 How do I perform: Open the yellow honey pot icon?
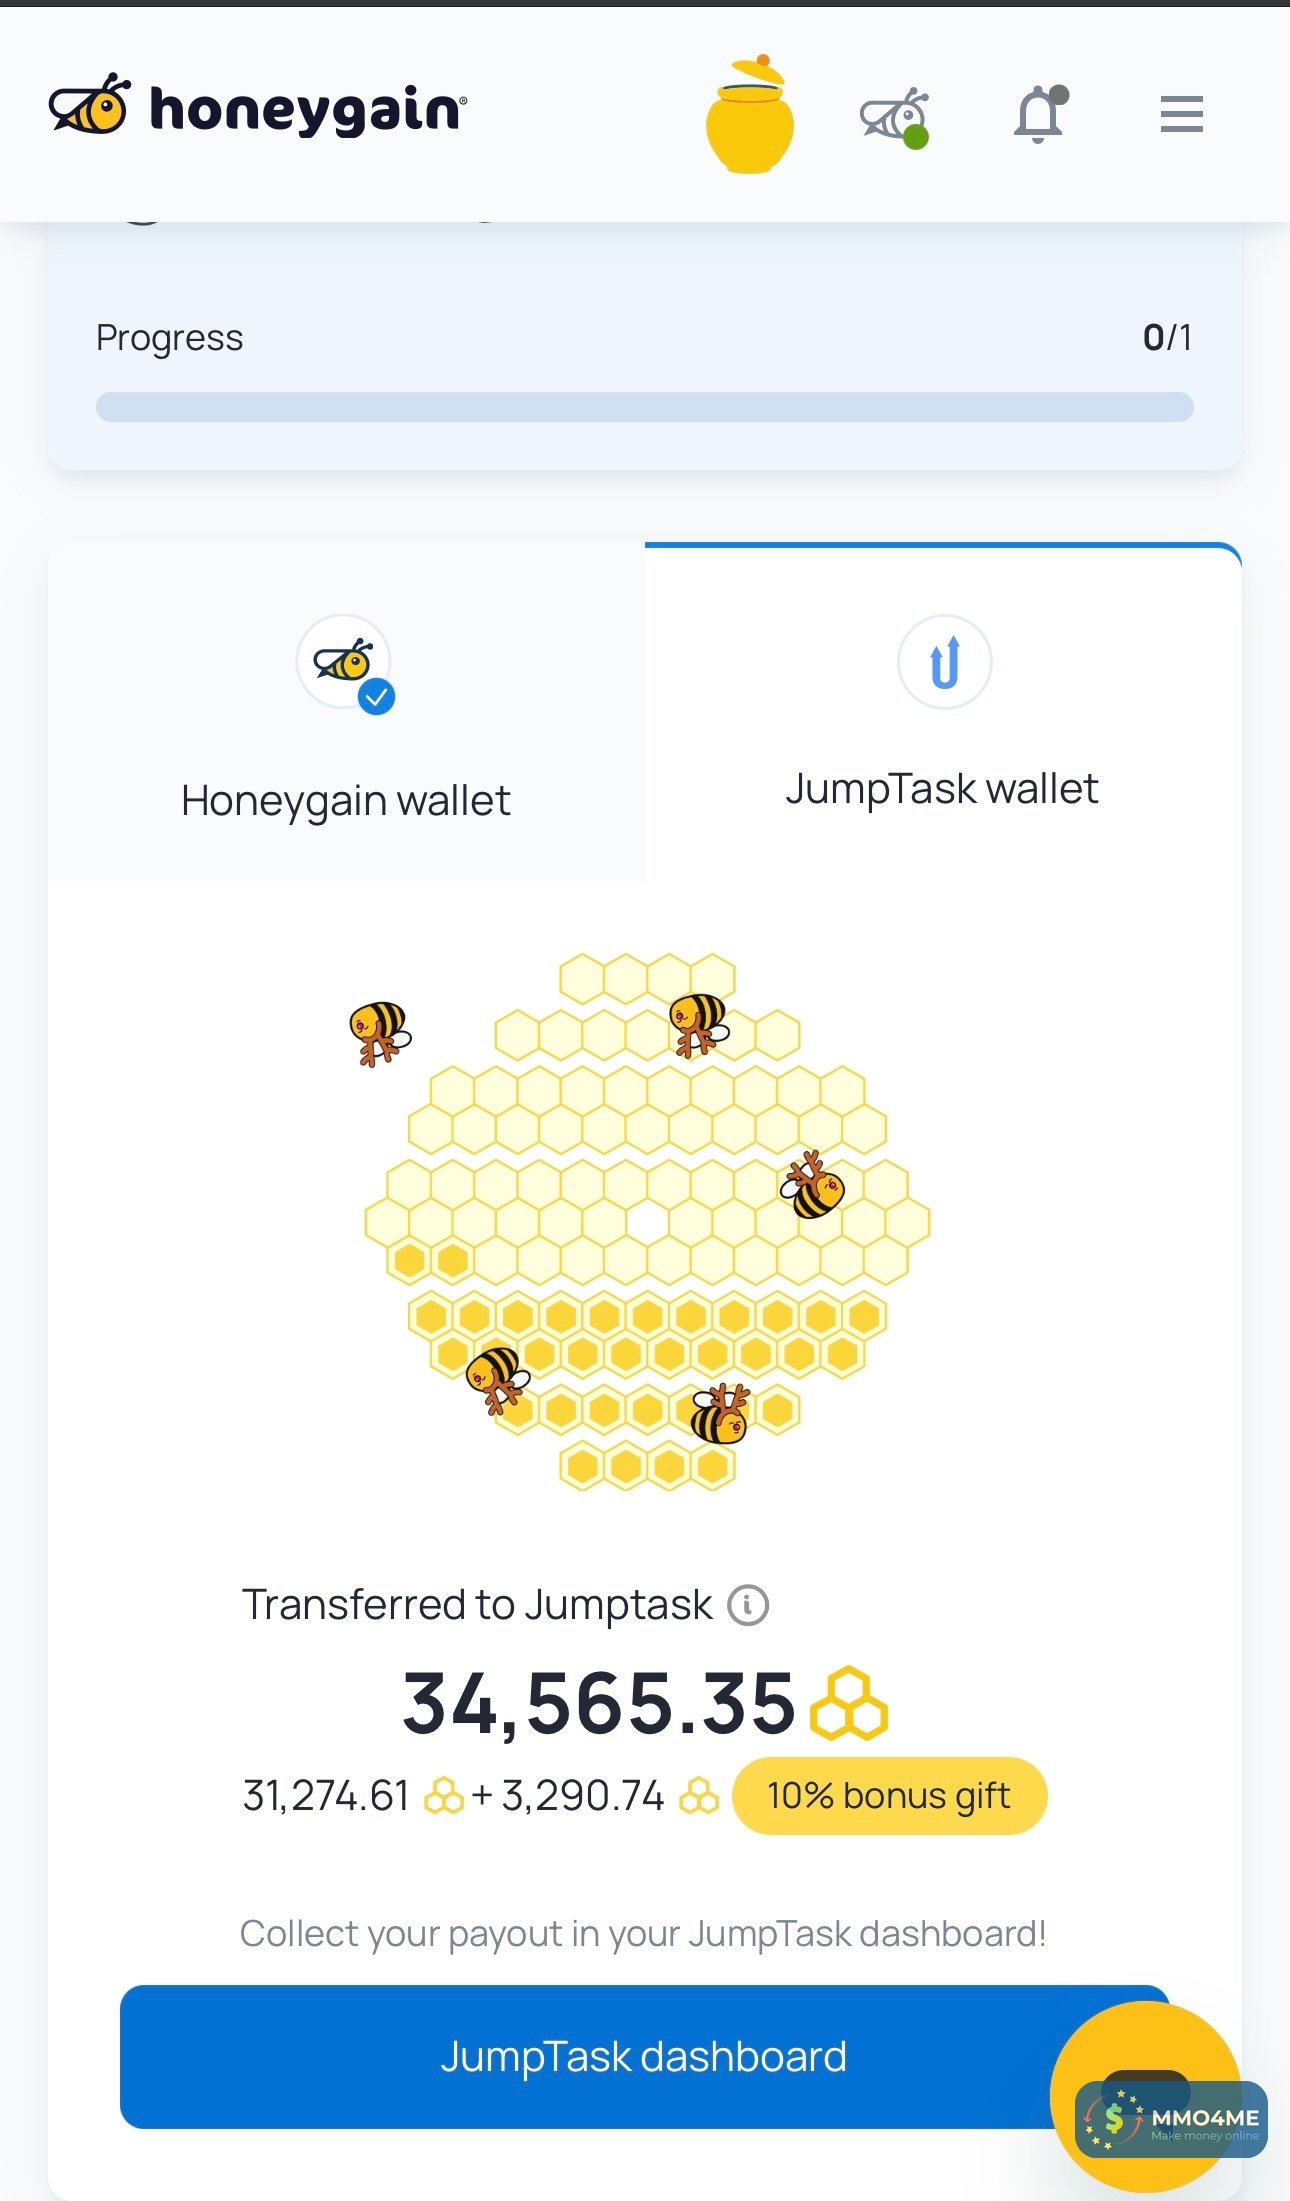pyautogui.click(x=749, y=116)
